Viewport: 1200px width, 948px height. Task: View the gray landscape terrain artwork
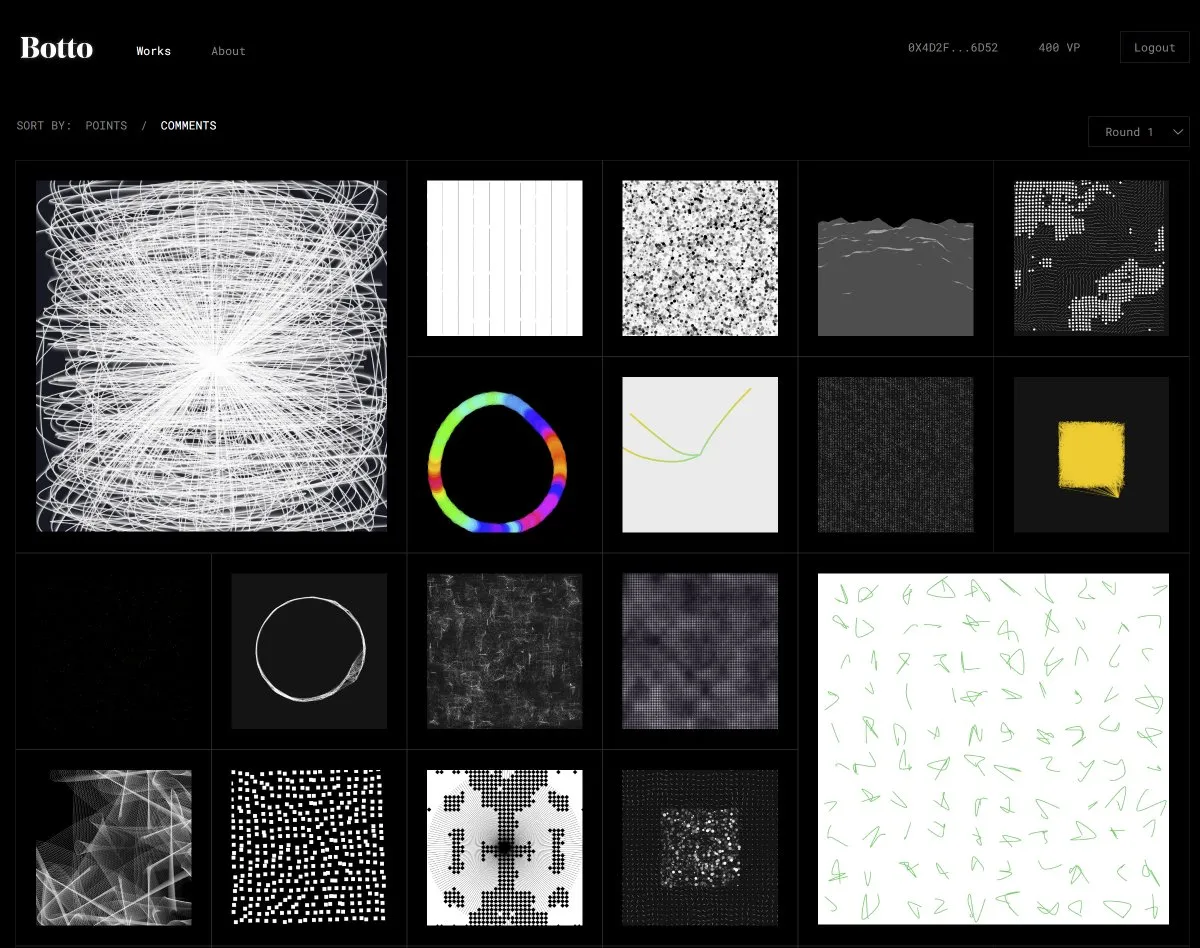pyautogui.click(x=895, y=258)
